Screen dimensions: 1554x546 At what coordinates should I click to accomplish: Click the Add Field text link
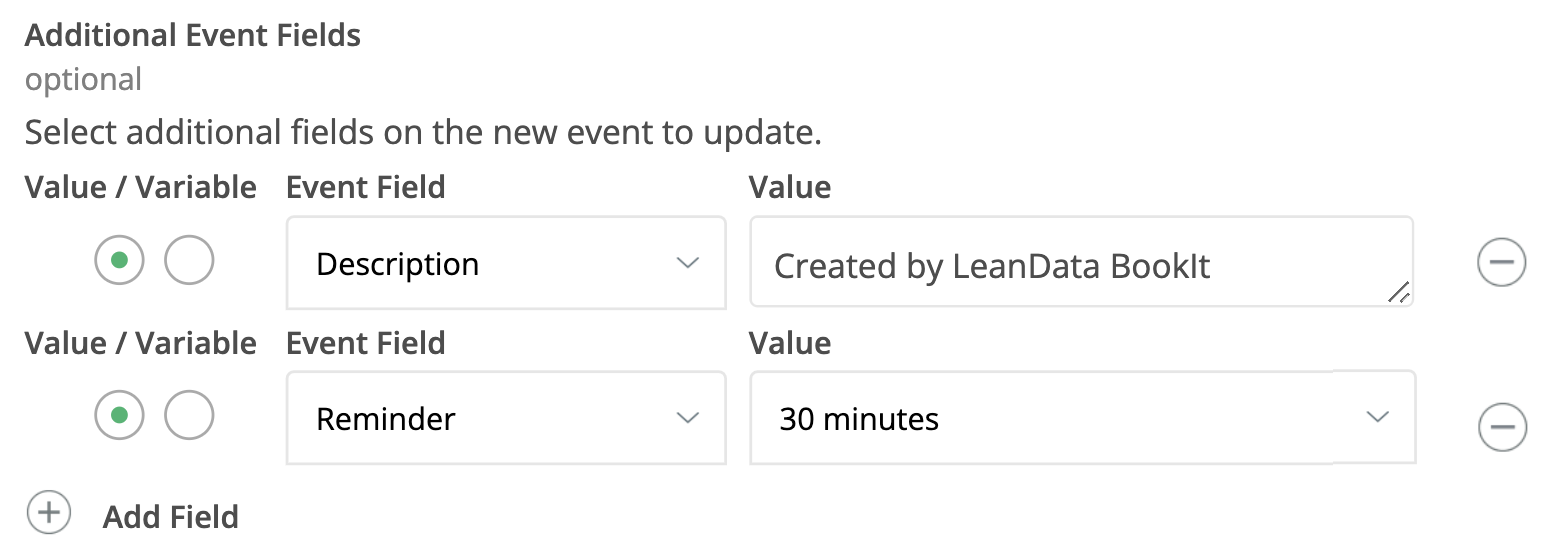171,517
